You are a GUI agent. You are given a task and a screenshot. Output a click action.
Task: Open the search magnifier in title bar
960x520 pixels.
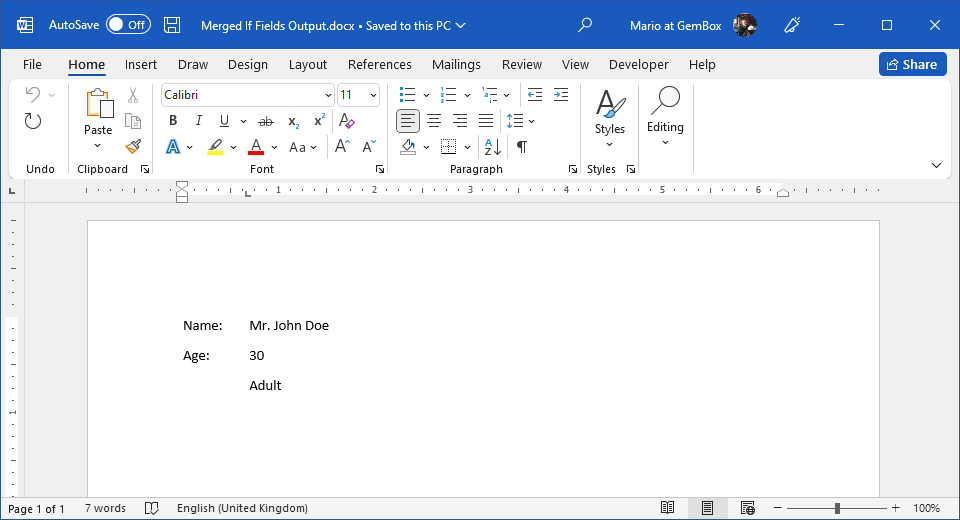coord(586,25)
